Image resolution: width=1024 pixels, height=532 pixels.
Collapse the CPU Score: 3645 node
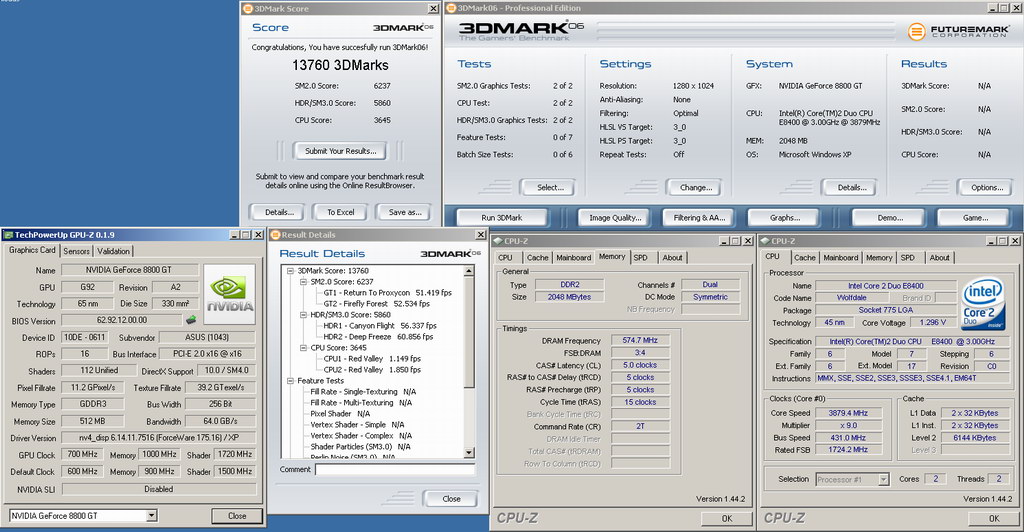click(303, 348)
